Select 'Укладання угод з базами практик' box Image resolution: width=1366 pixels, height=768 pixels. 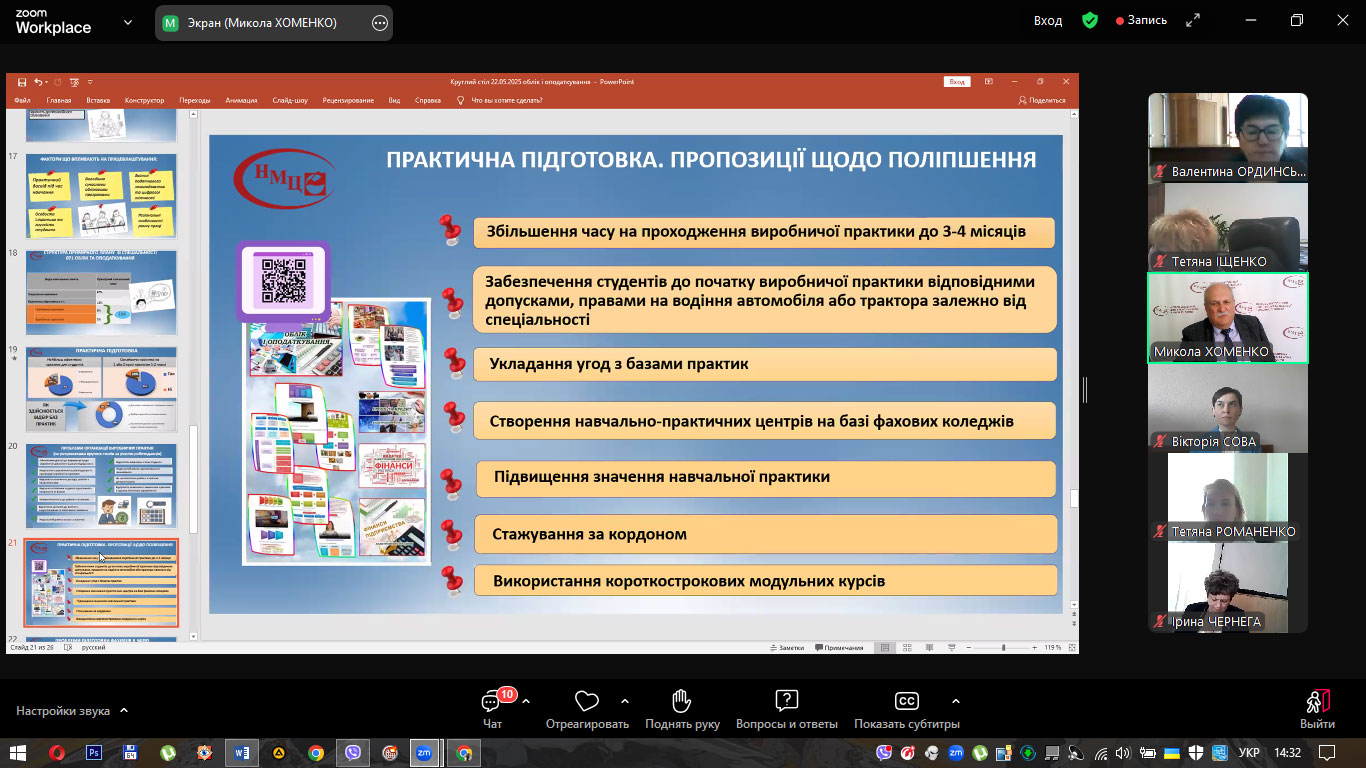pyautogui.click(x=765, y=364)
